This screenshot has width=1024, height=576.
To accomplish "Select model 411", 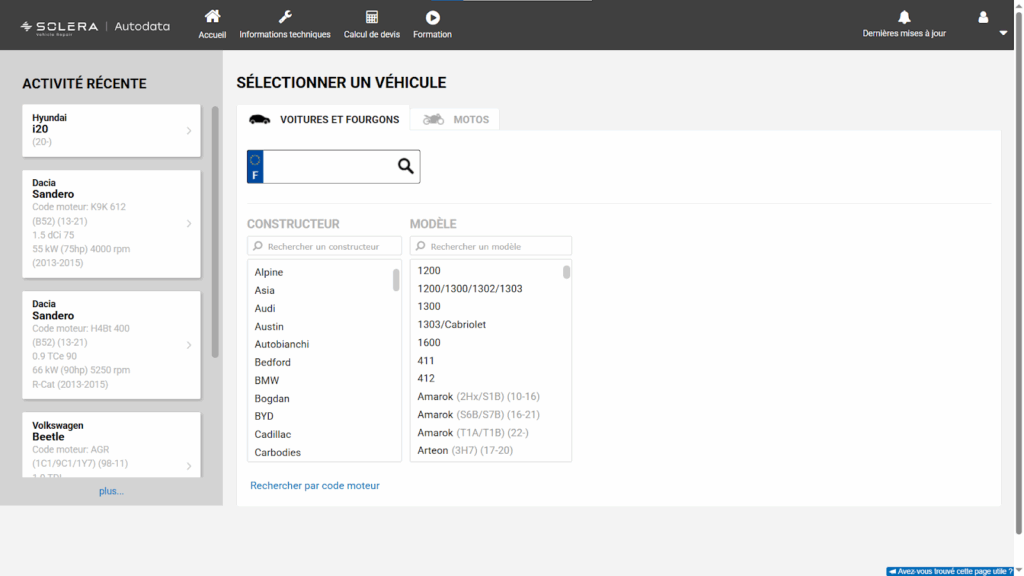I will [x=426, y=360].
